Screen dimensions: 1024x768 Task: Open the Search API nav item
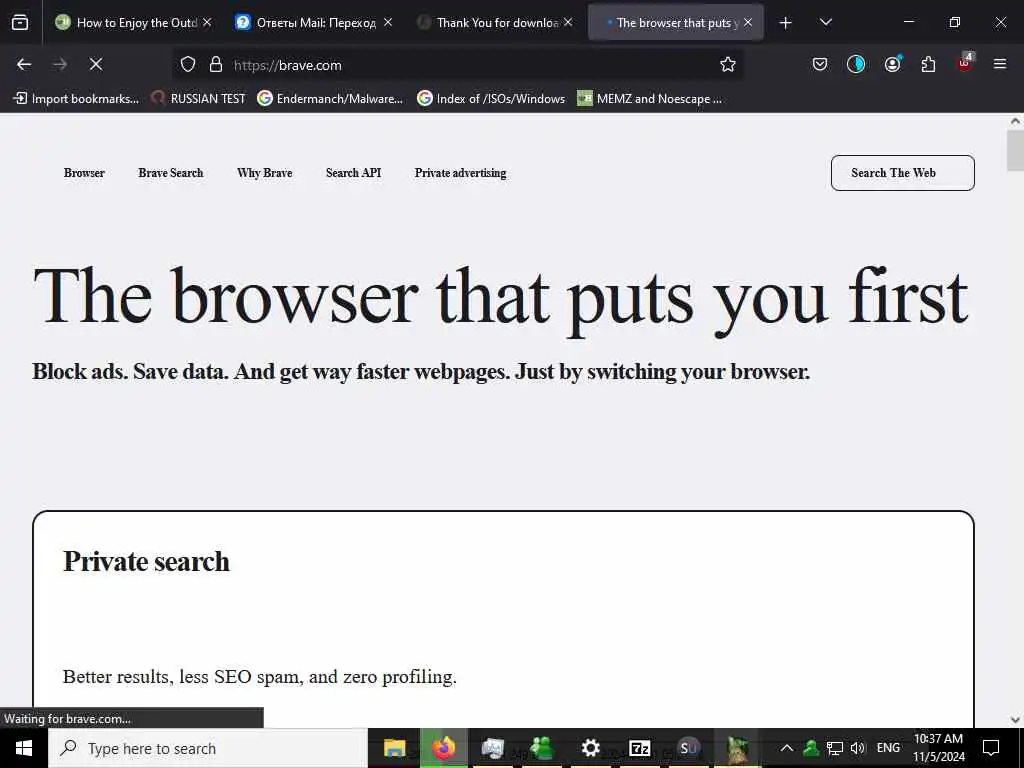[353, 173]
